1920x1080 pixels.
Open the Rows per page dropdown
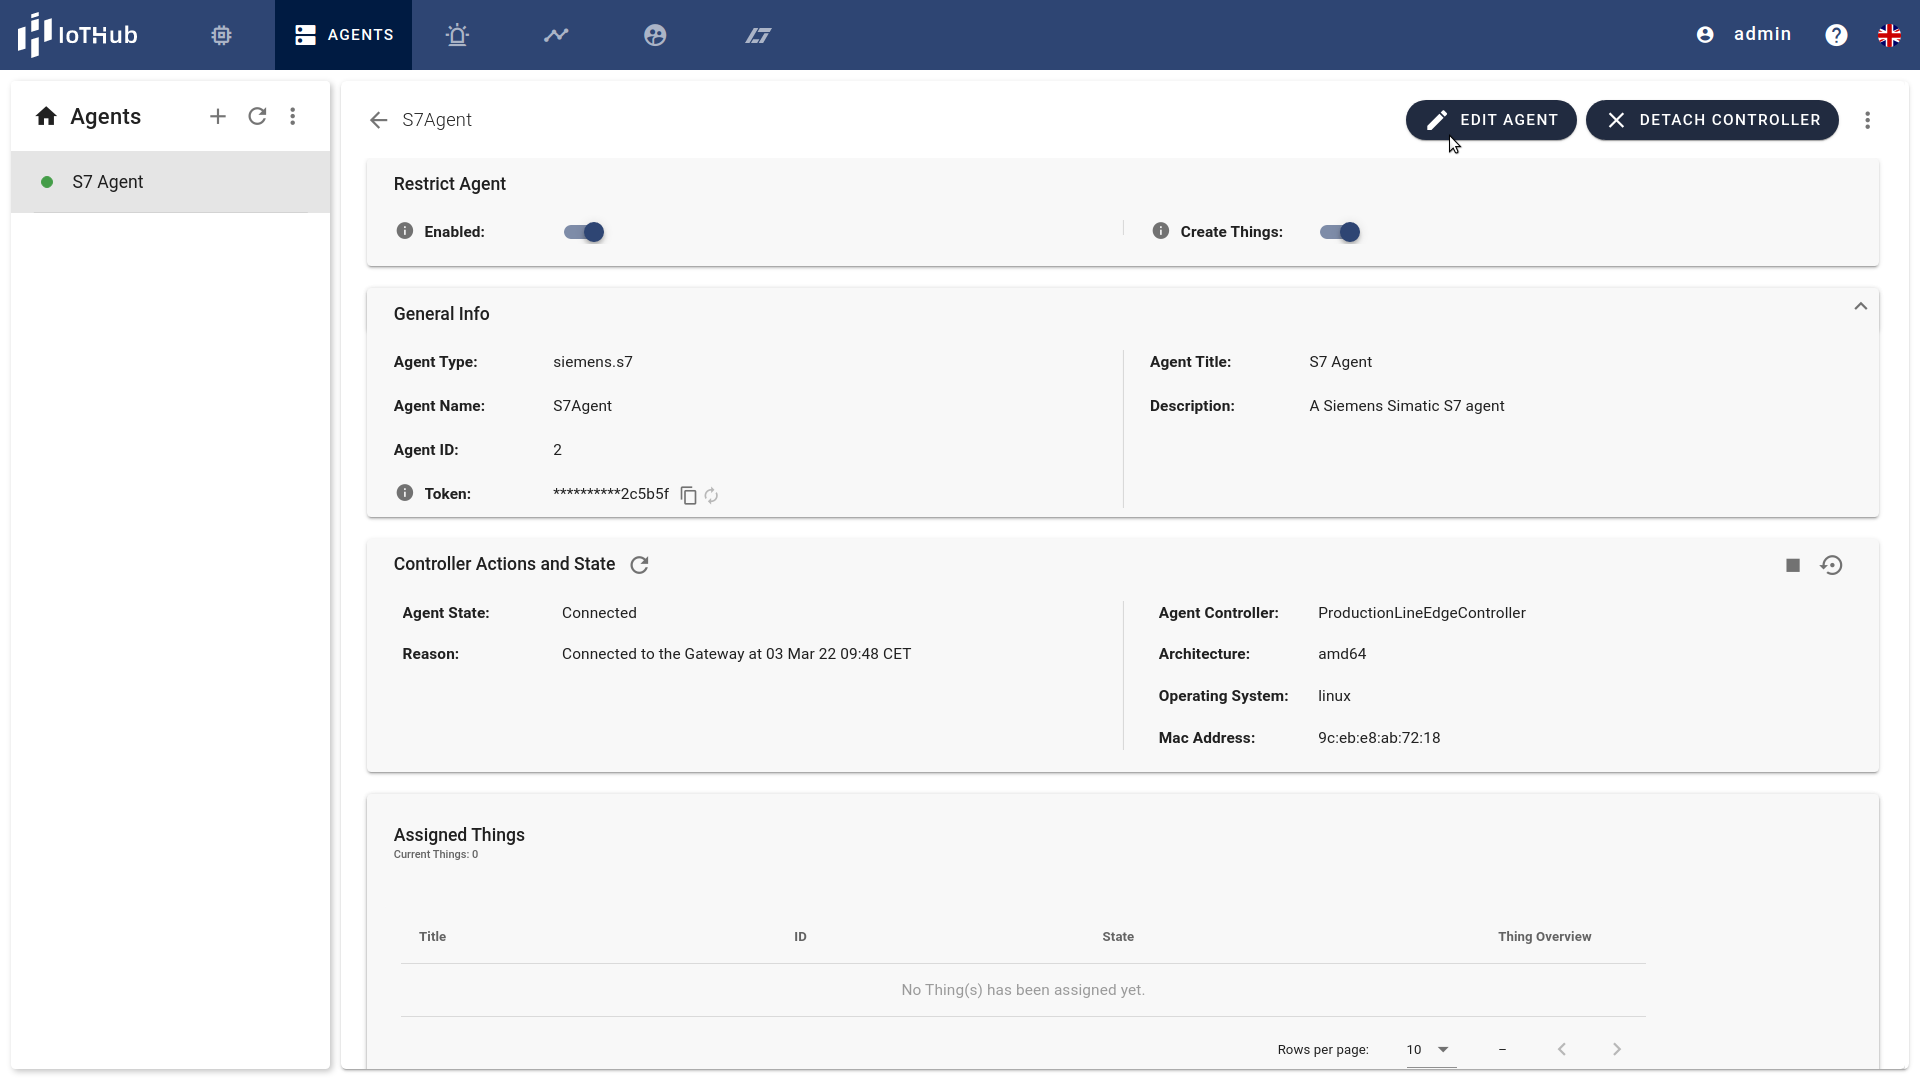point(1430,1050)
